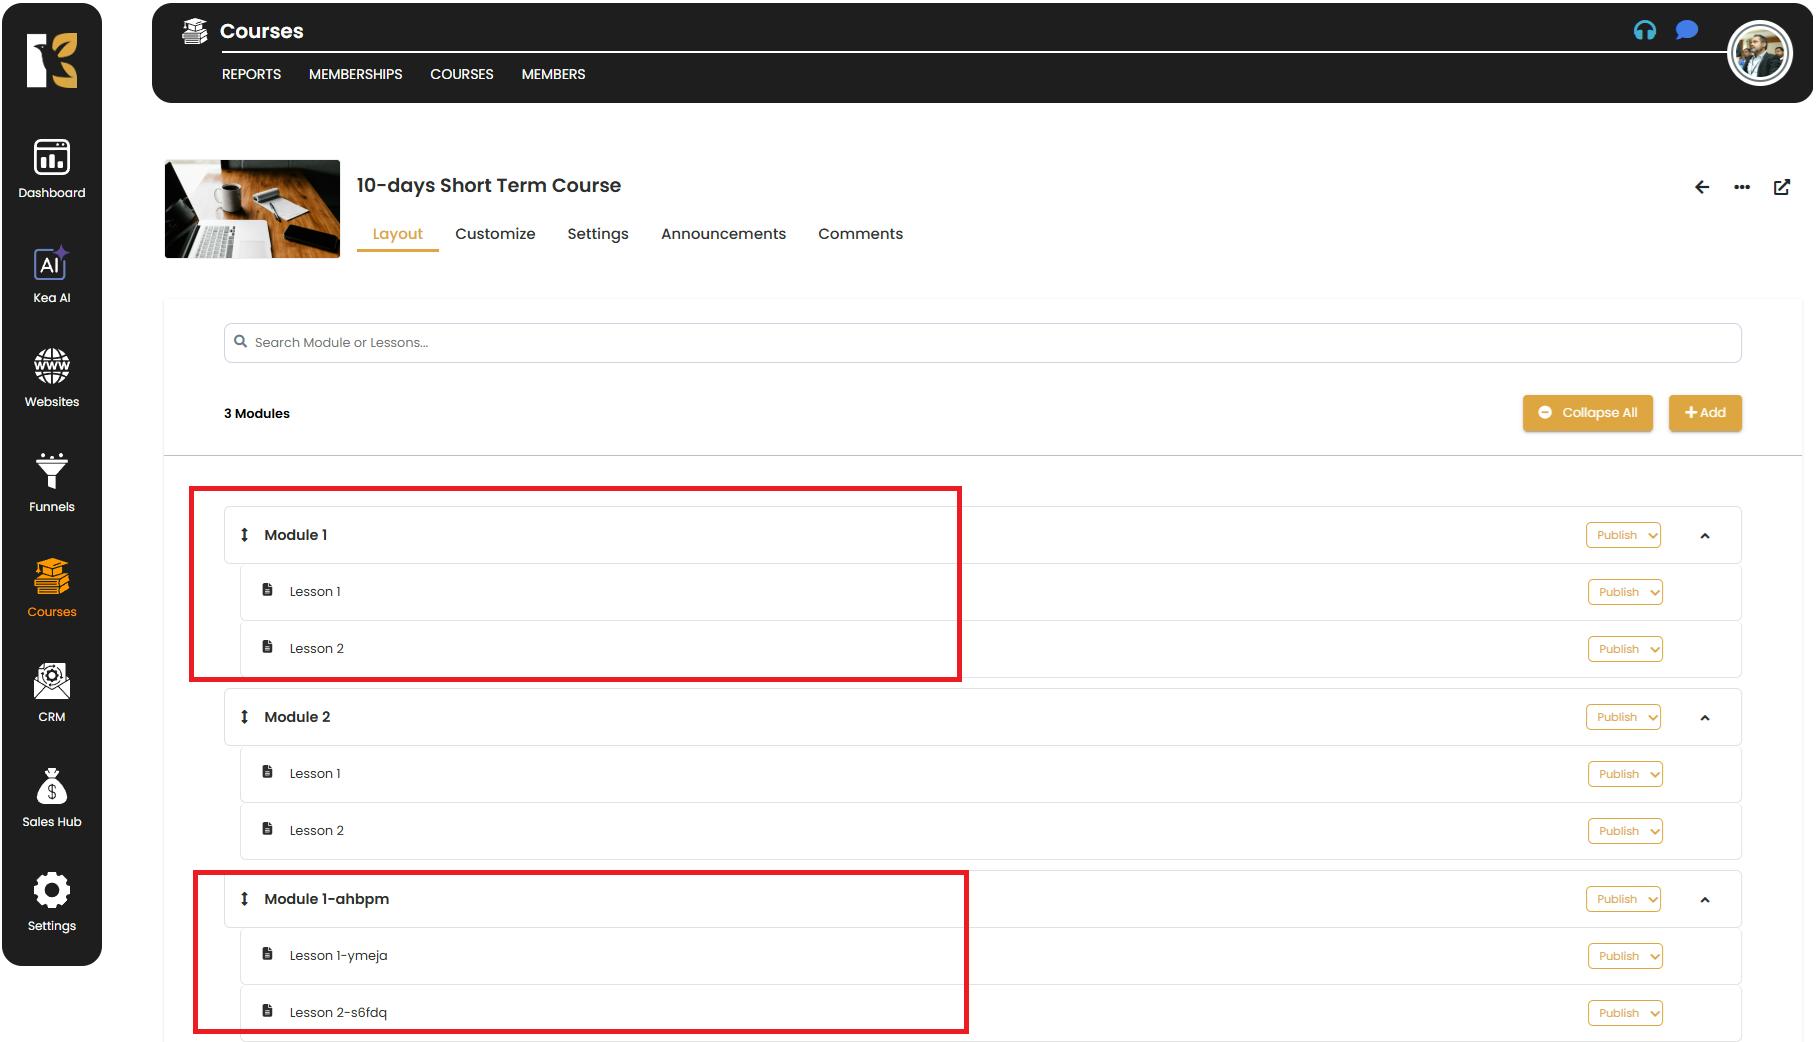Select MEMBERSHIPS in the top menu
This screenshot has width=1817, height=1042.
click(355, 74)
